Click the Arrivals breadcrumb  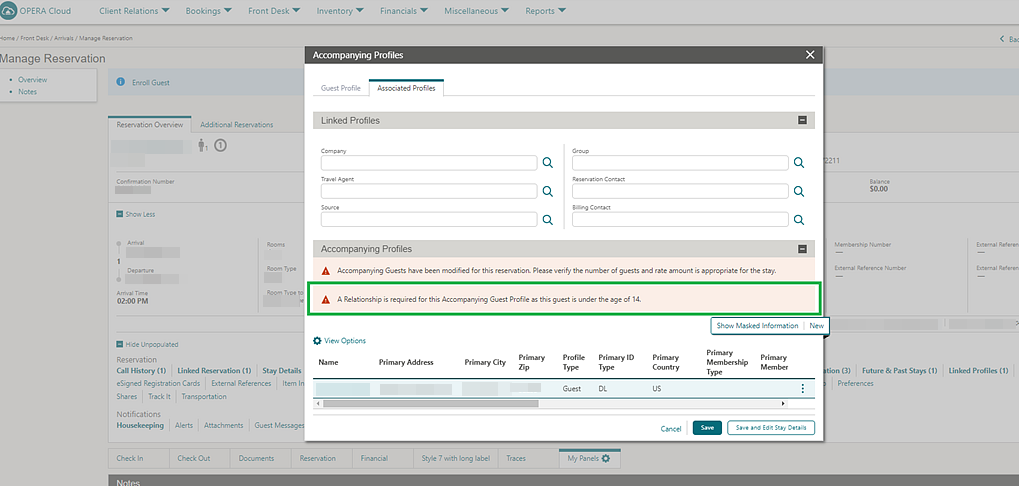point(64,38)
